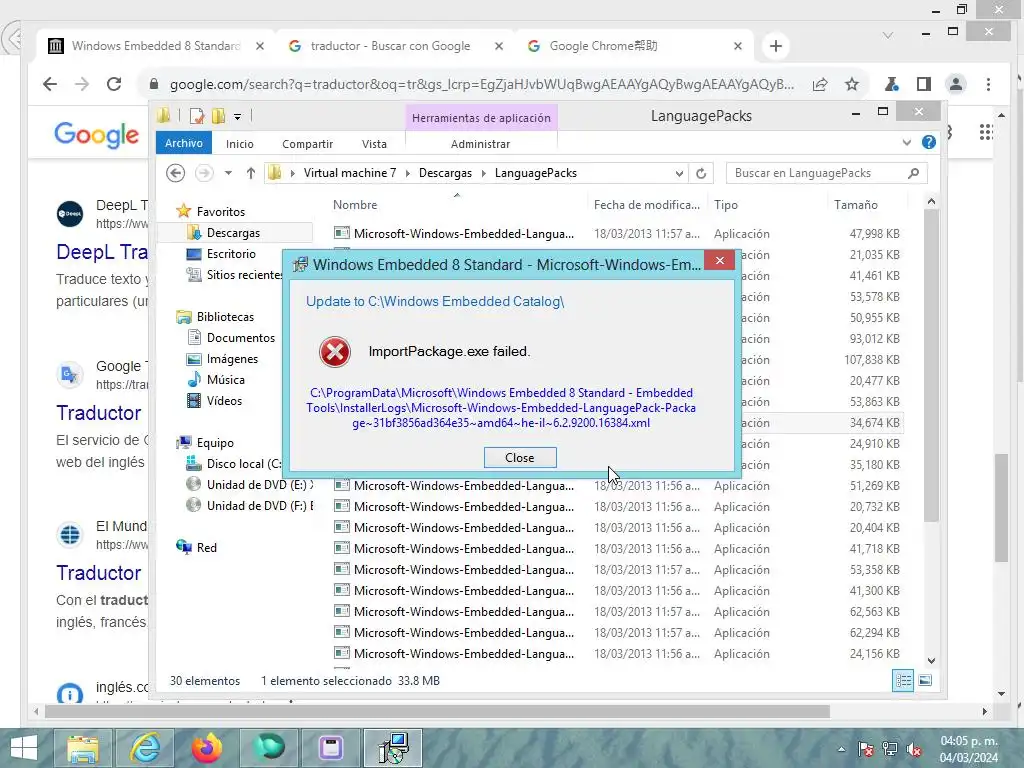Sort by Fecha de modificación column
The height and width of the screenshot is (768, 1024).
click(x=647, y=204)
